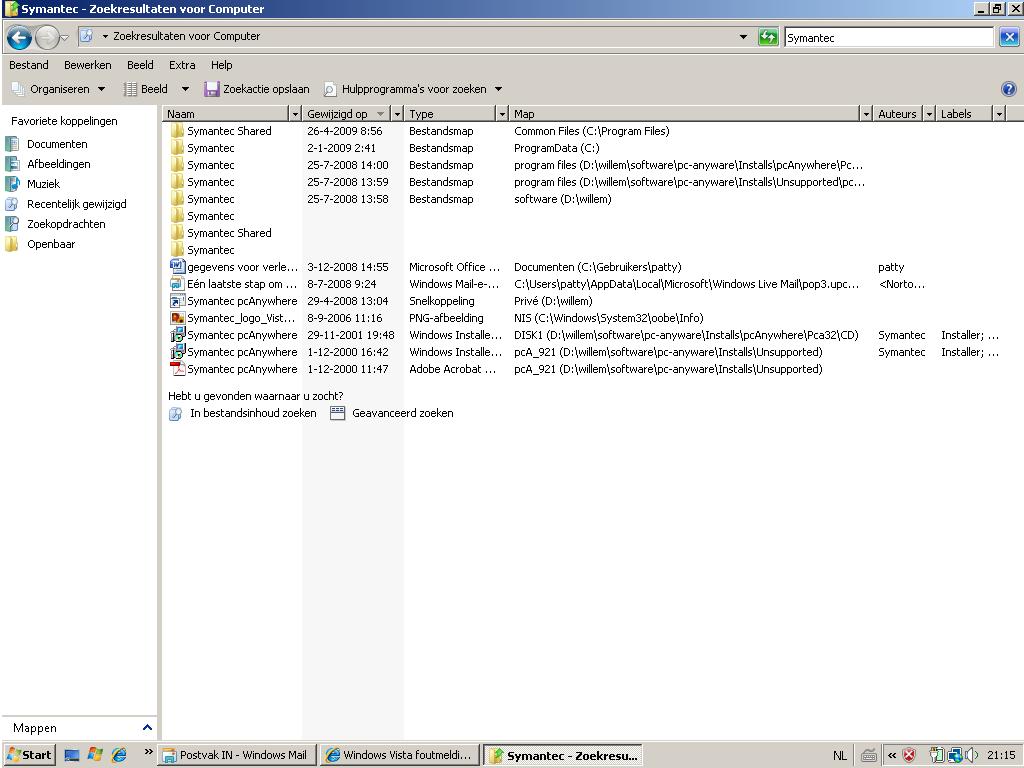Click the Openbaar folder icon
Image resolution: width=1024 pixels, height=768 pixels.
click(12, 244)
